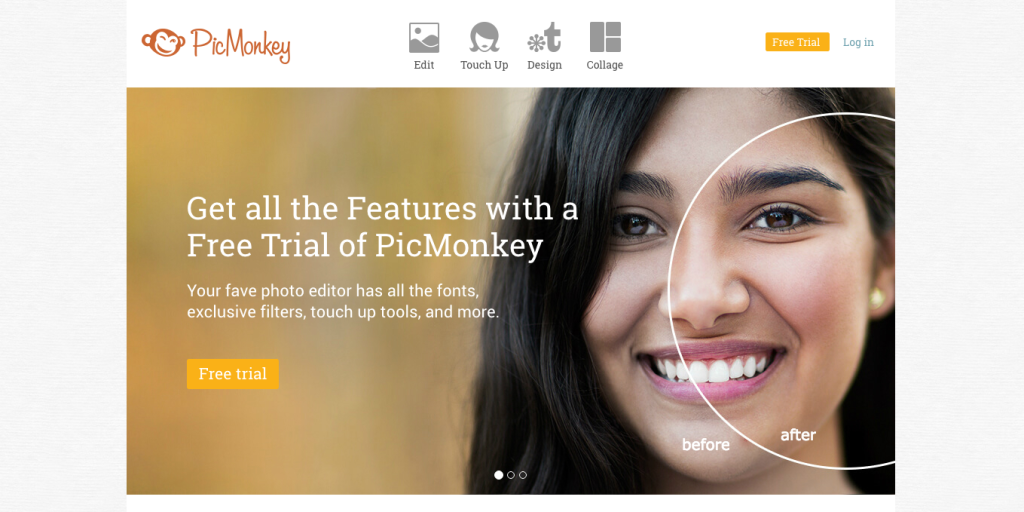Click the Free trial button in banner
The height and width of the screenshot is (512, 1024).
point(232,374)
